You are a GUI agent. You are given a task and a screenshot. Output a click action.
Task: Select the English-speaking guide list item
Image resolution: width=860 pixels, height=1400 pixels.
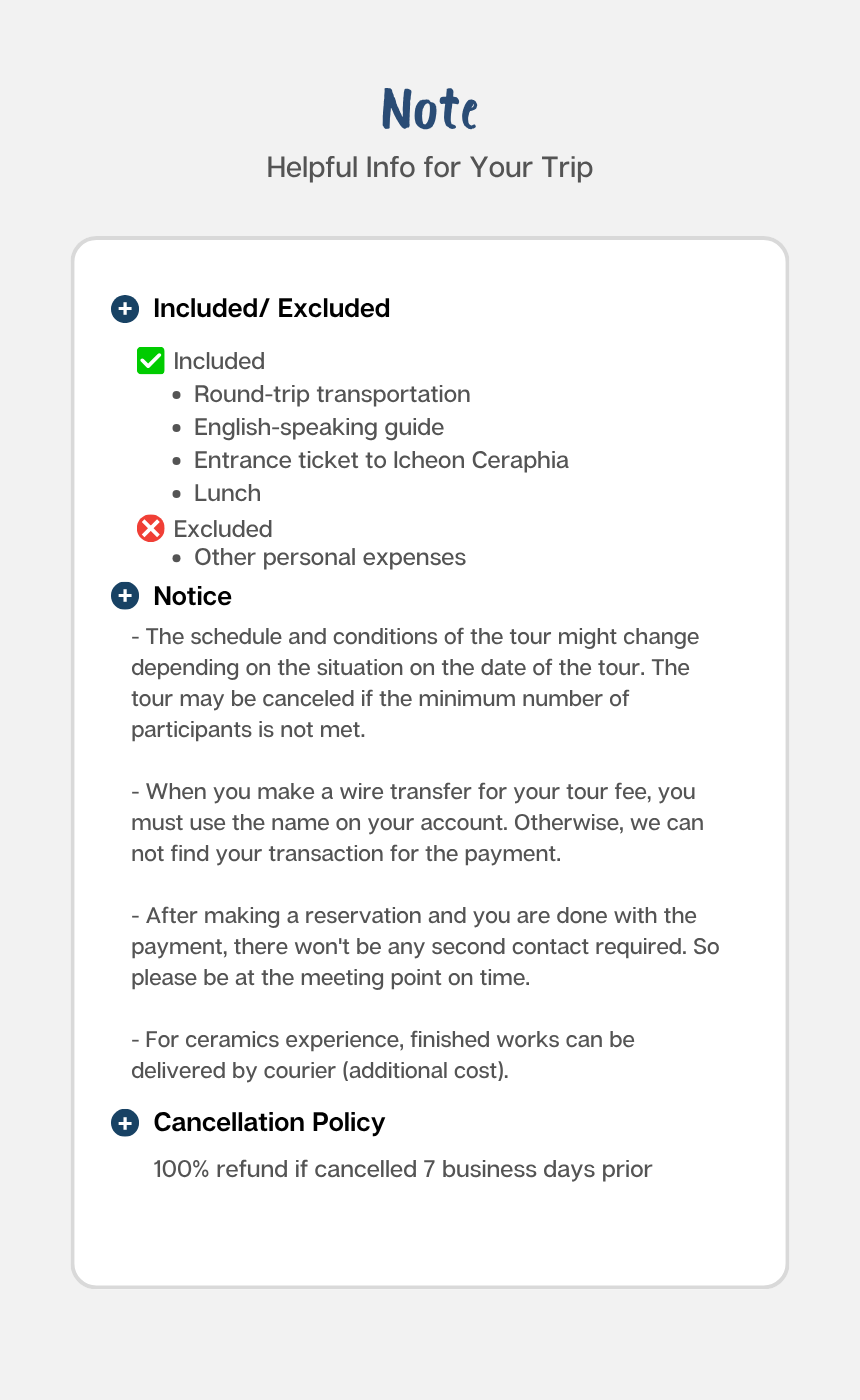click(319, 427)
